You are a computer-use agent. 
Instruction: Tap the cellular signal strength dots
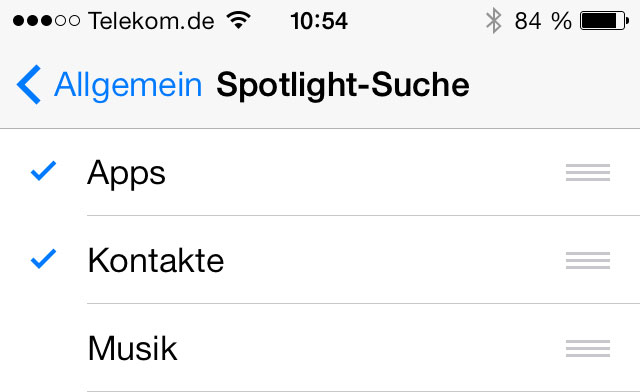46,20
